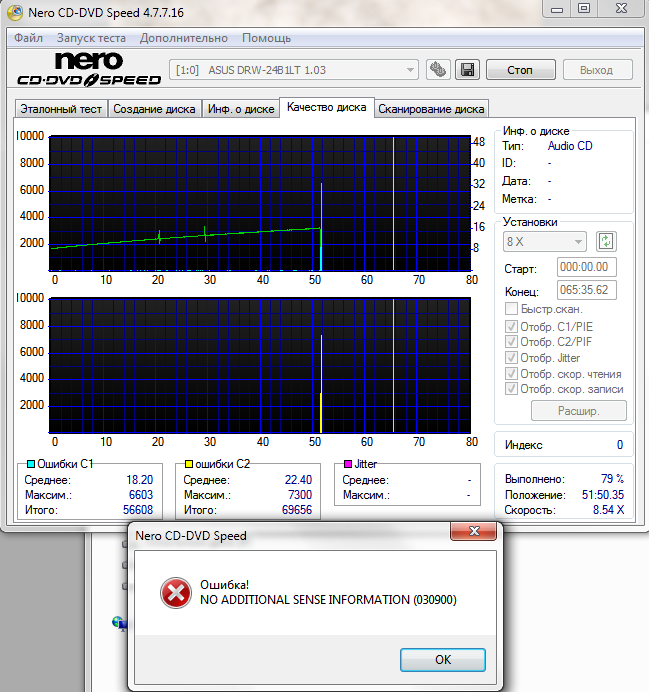Viewport: 649px width, 692px height.
Task: Toggle the Отобр. Jitter checkbox
Action: click(x=511, y=357)
